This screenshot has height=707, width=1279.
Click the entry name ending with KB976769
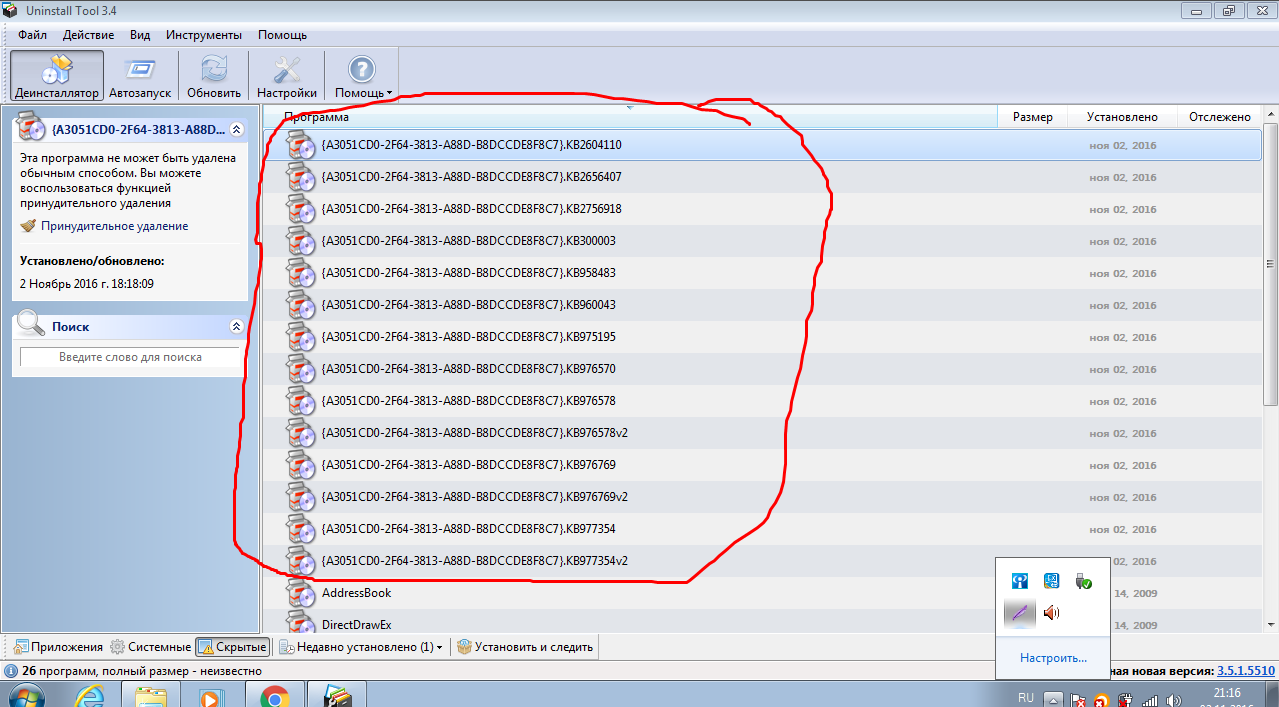468,465
